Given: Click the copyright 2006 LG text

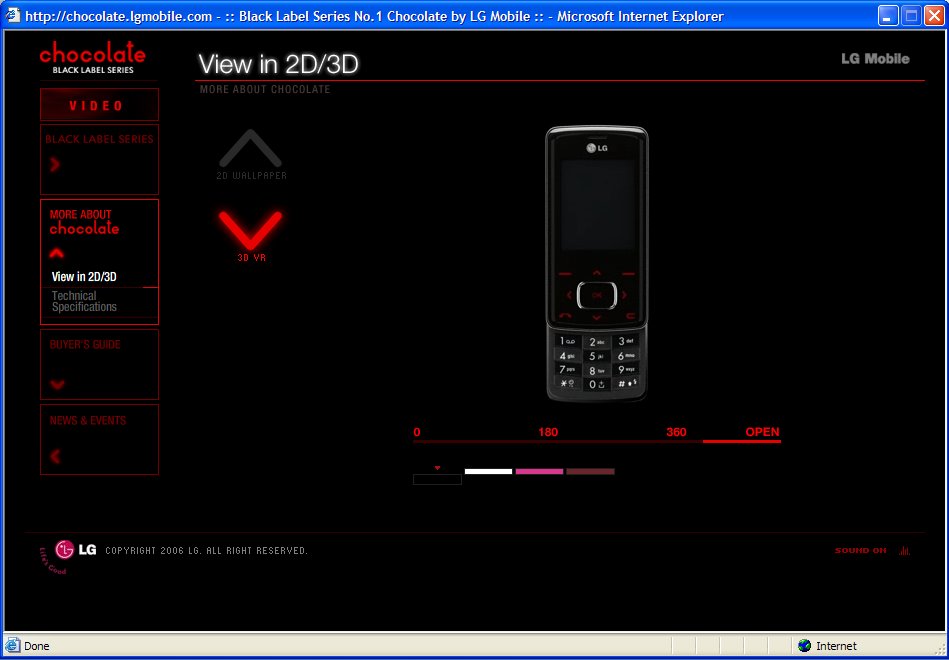Looking at the screenshot, I should (x=207, y=551).
